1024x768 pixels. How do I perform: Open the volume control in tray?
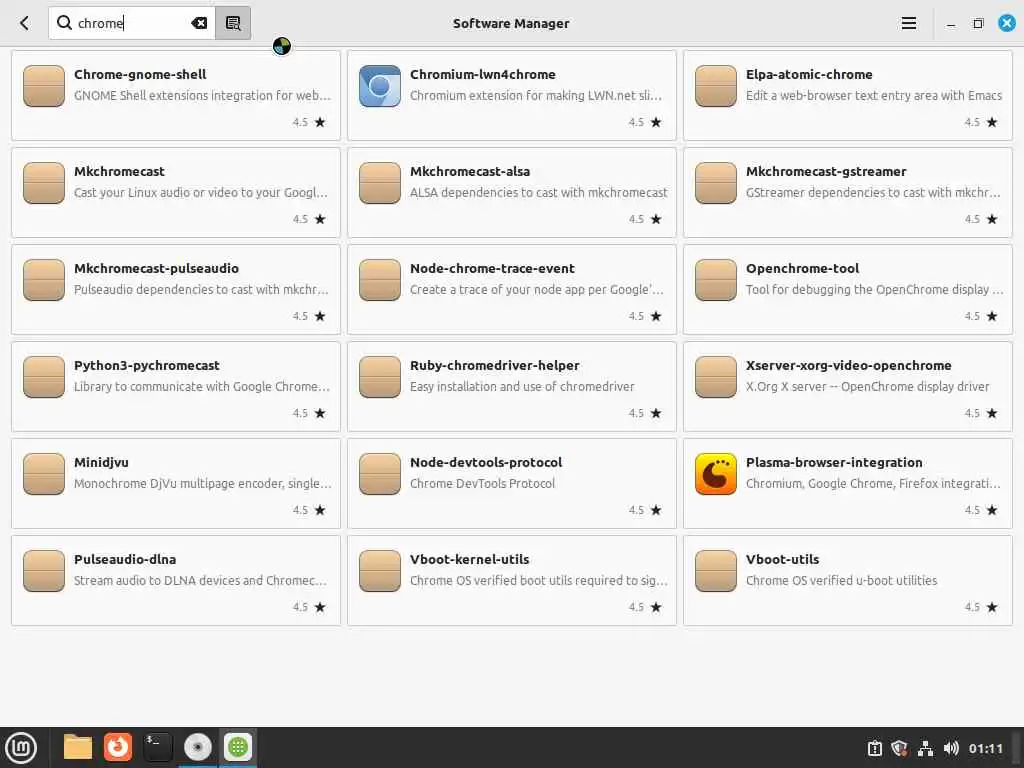(951, 748)
